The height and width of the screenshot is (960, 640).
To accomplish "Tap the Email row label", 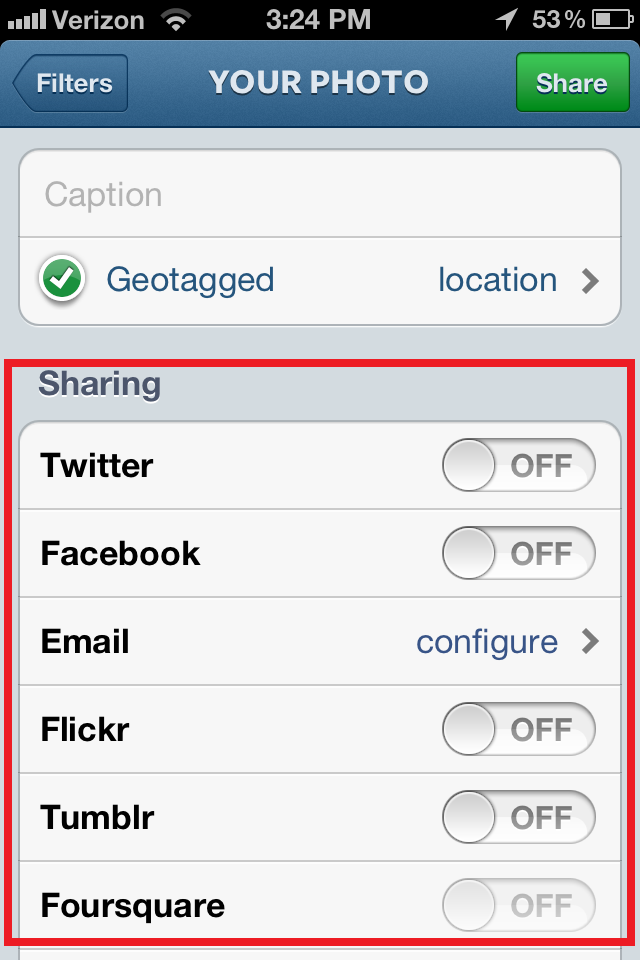I will (x=85, y=642).
